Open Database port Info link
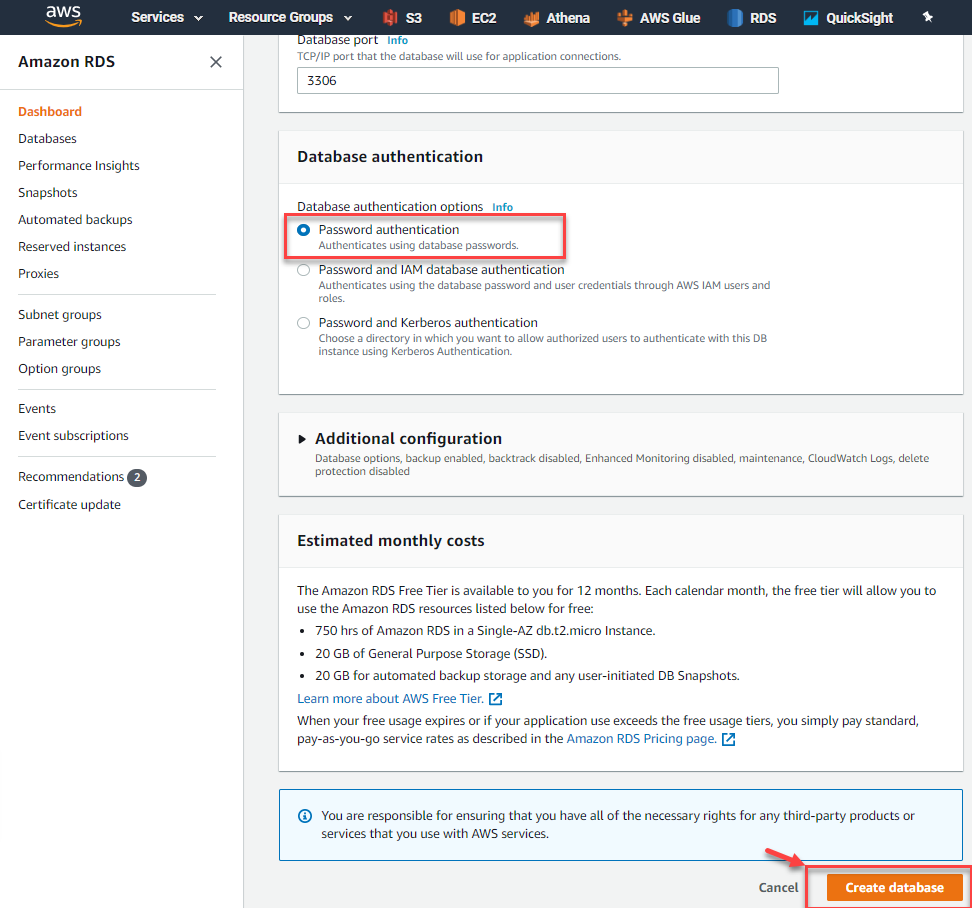972x908 pixels. click(x=397, y=40)
